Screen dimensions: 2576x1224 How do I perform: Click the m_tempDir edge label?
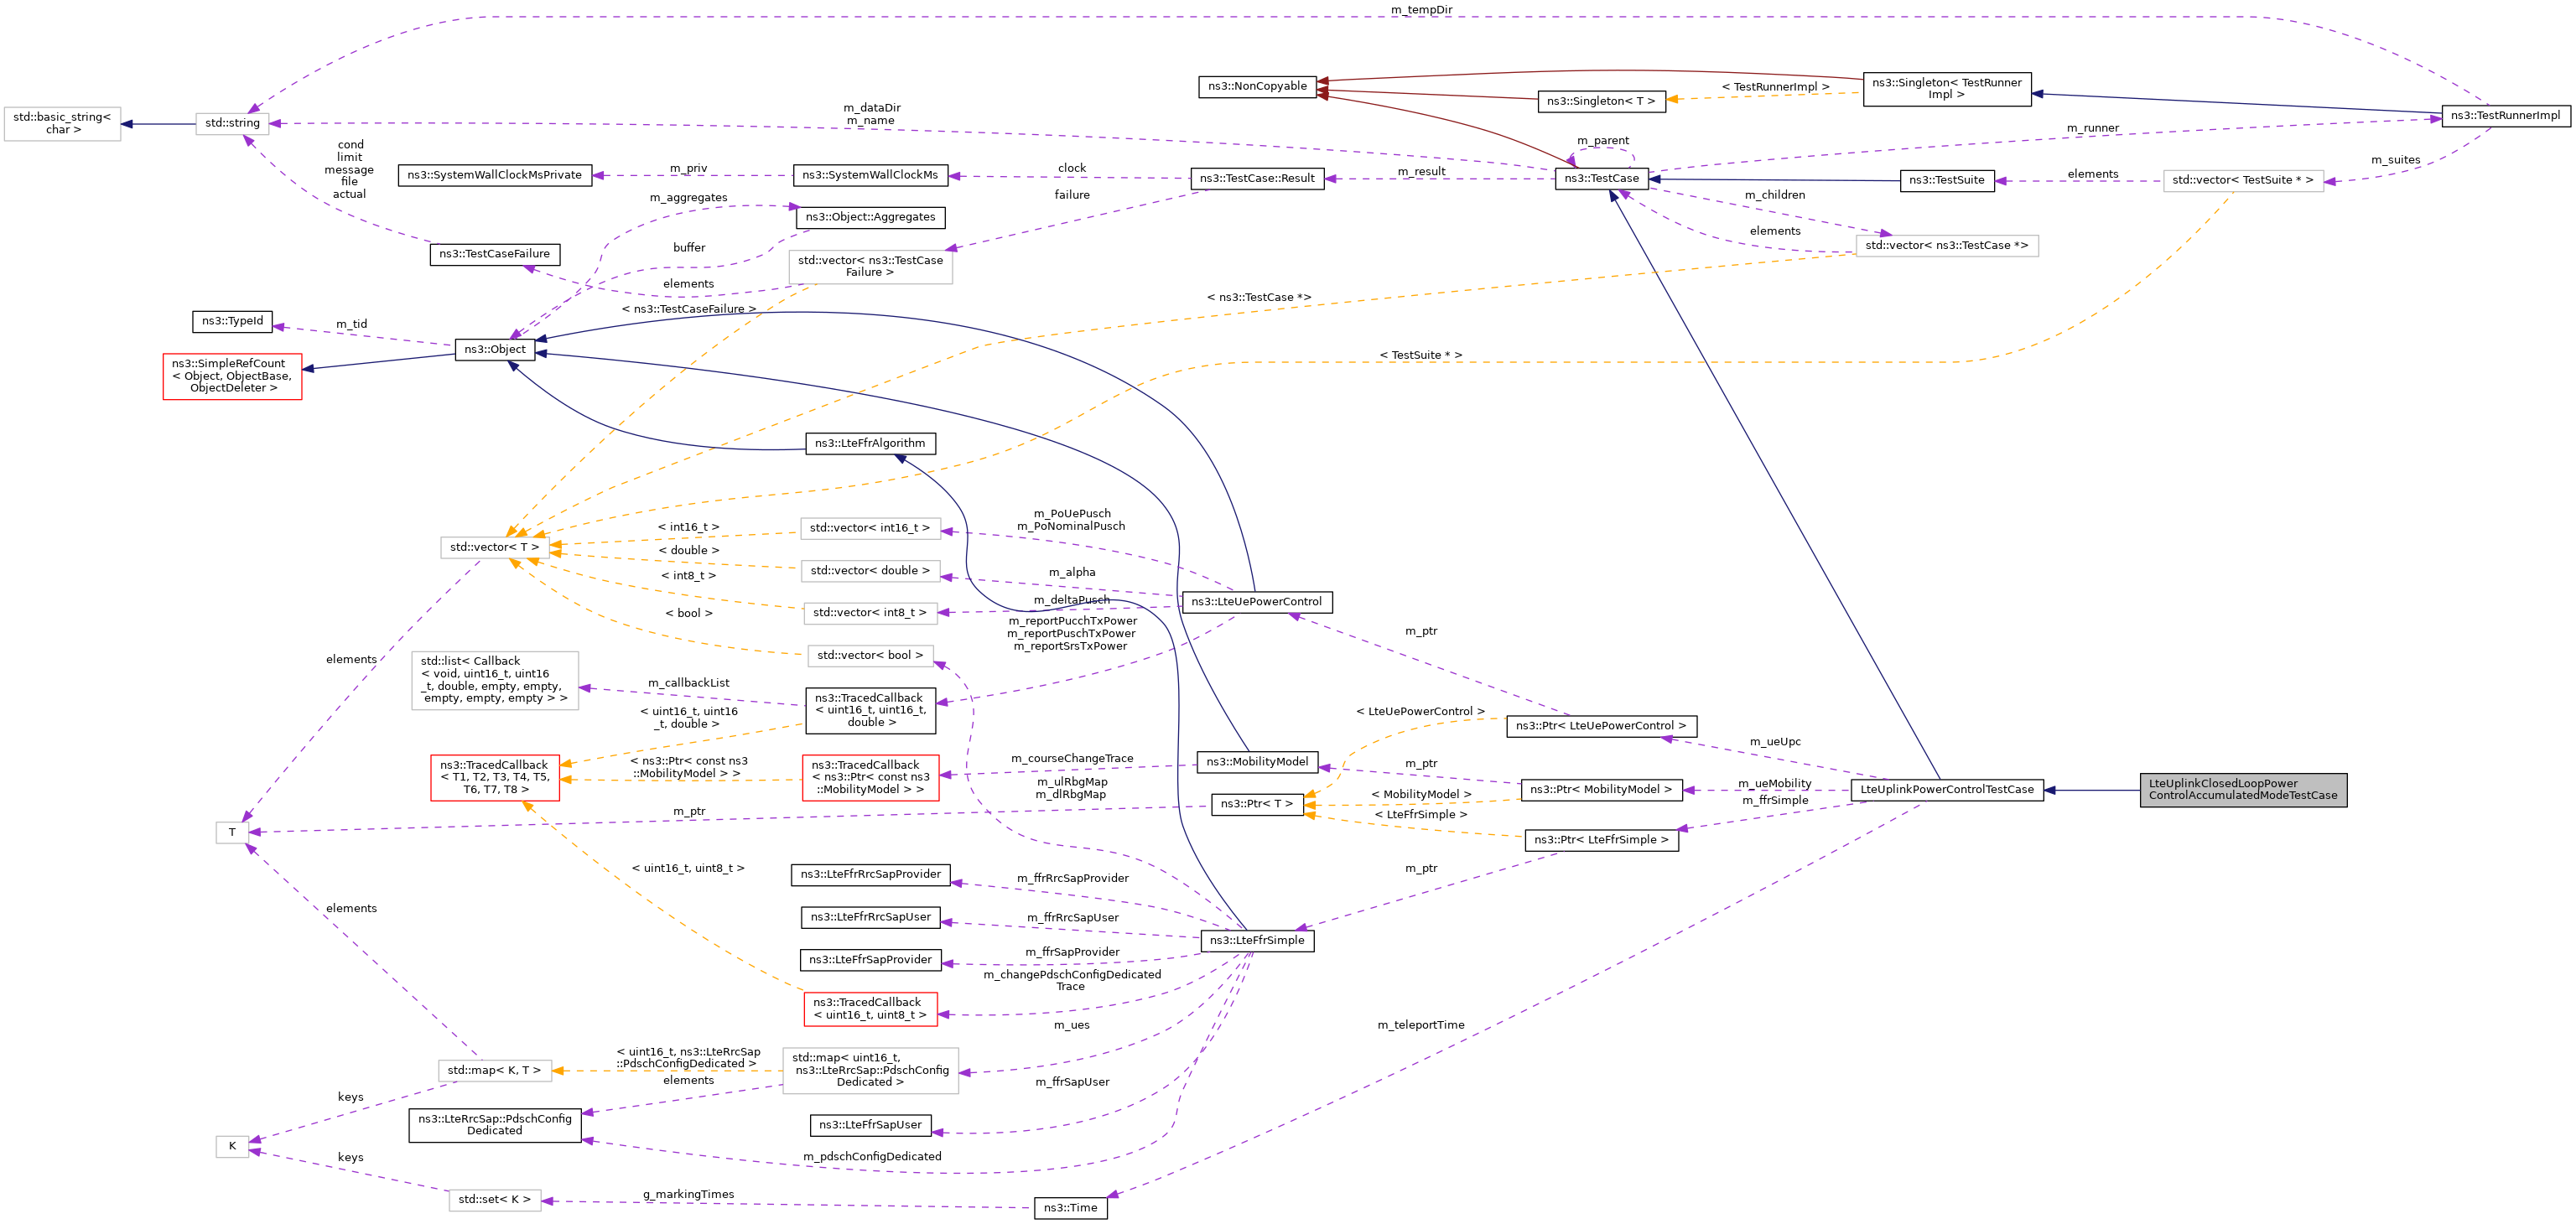[1421, 10]
